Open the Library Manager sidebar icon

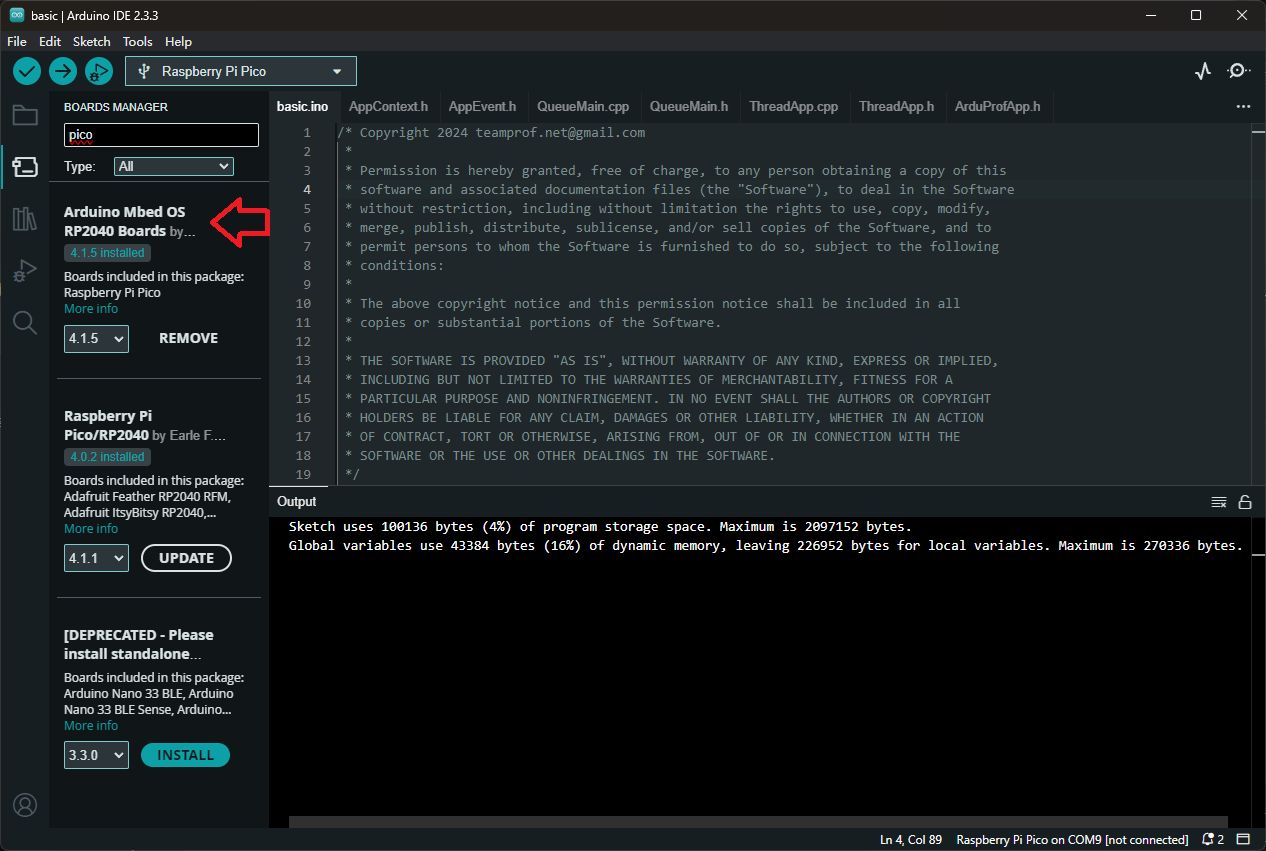(25, 219)
